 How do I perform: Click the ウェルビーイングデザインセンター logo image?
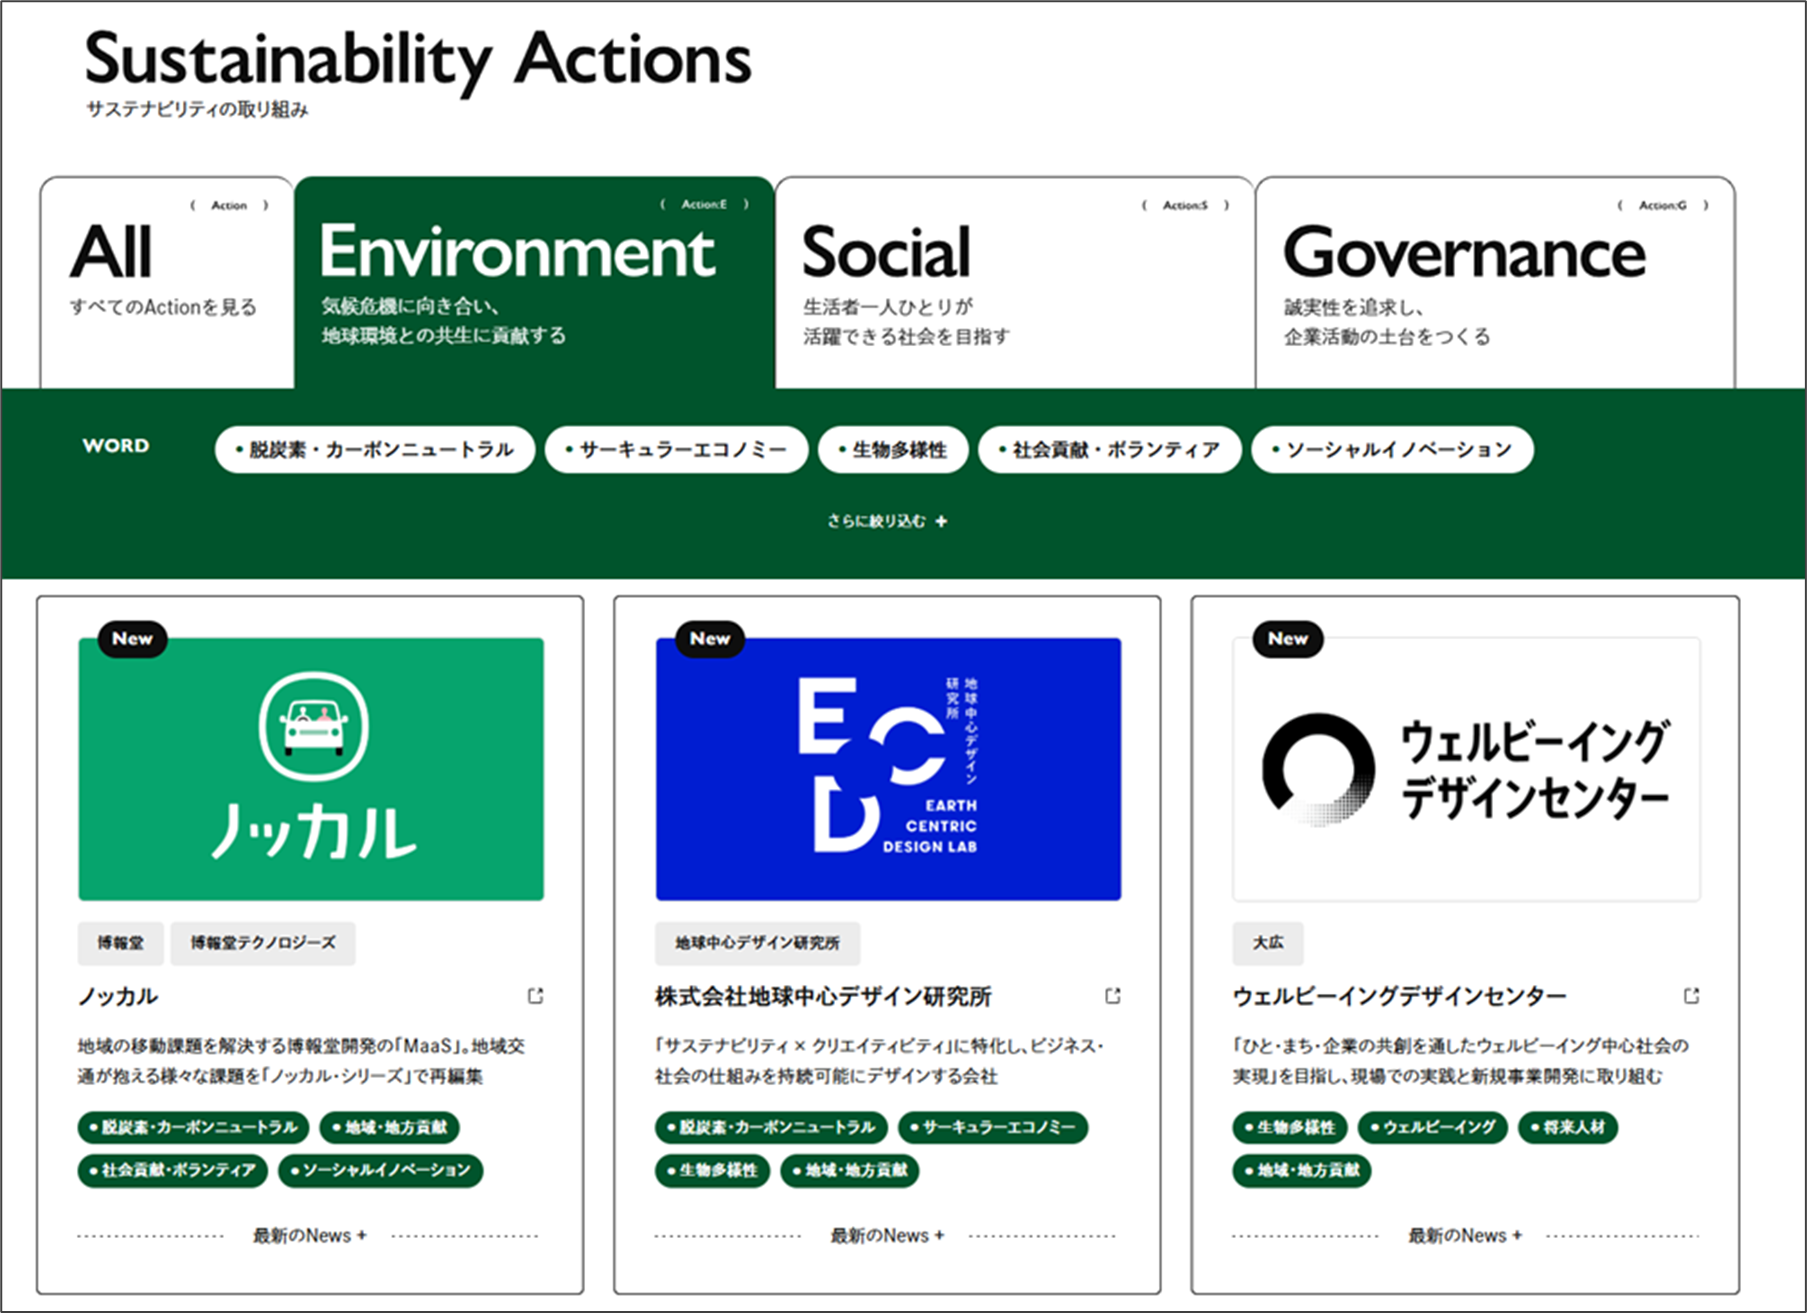point(1466,769)
